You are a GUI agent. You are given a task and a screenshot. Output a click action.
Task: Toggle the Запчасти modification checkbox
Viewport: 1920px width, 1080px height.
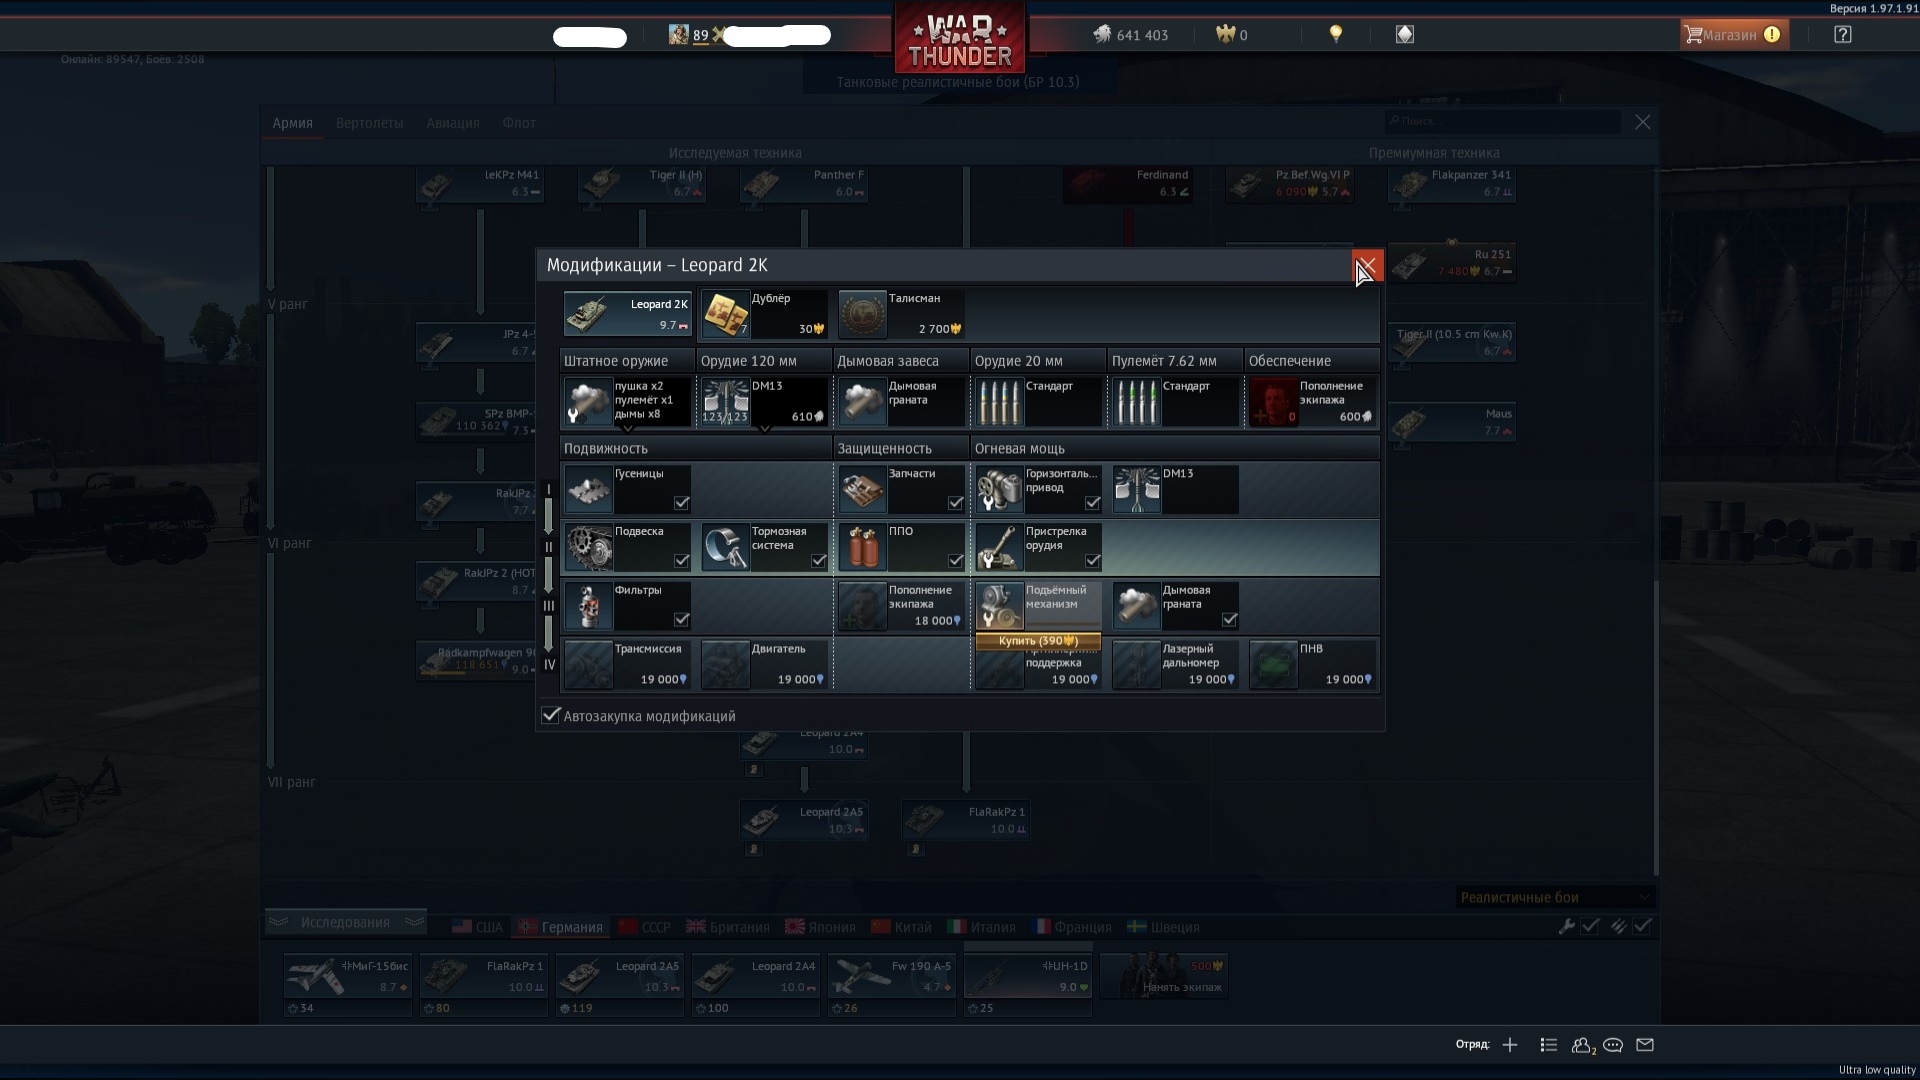[955, 503]
